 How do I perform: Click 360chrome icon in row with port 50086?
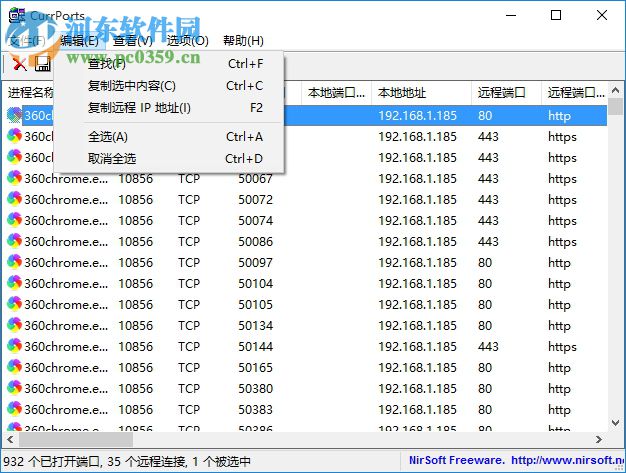14,241
